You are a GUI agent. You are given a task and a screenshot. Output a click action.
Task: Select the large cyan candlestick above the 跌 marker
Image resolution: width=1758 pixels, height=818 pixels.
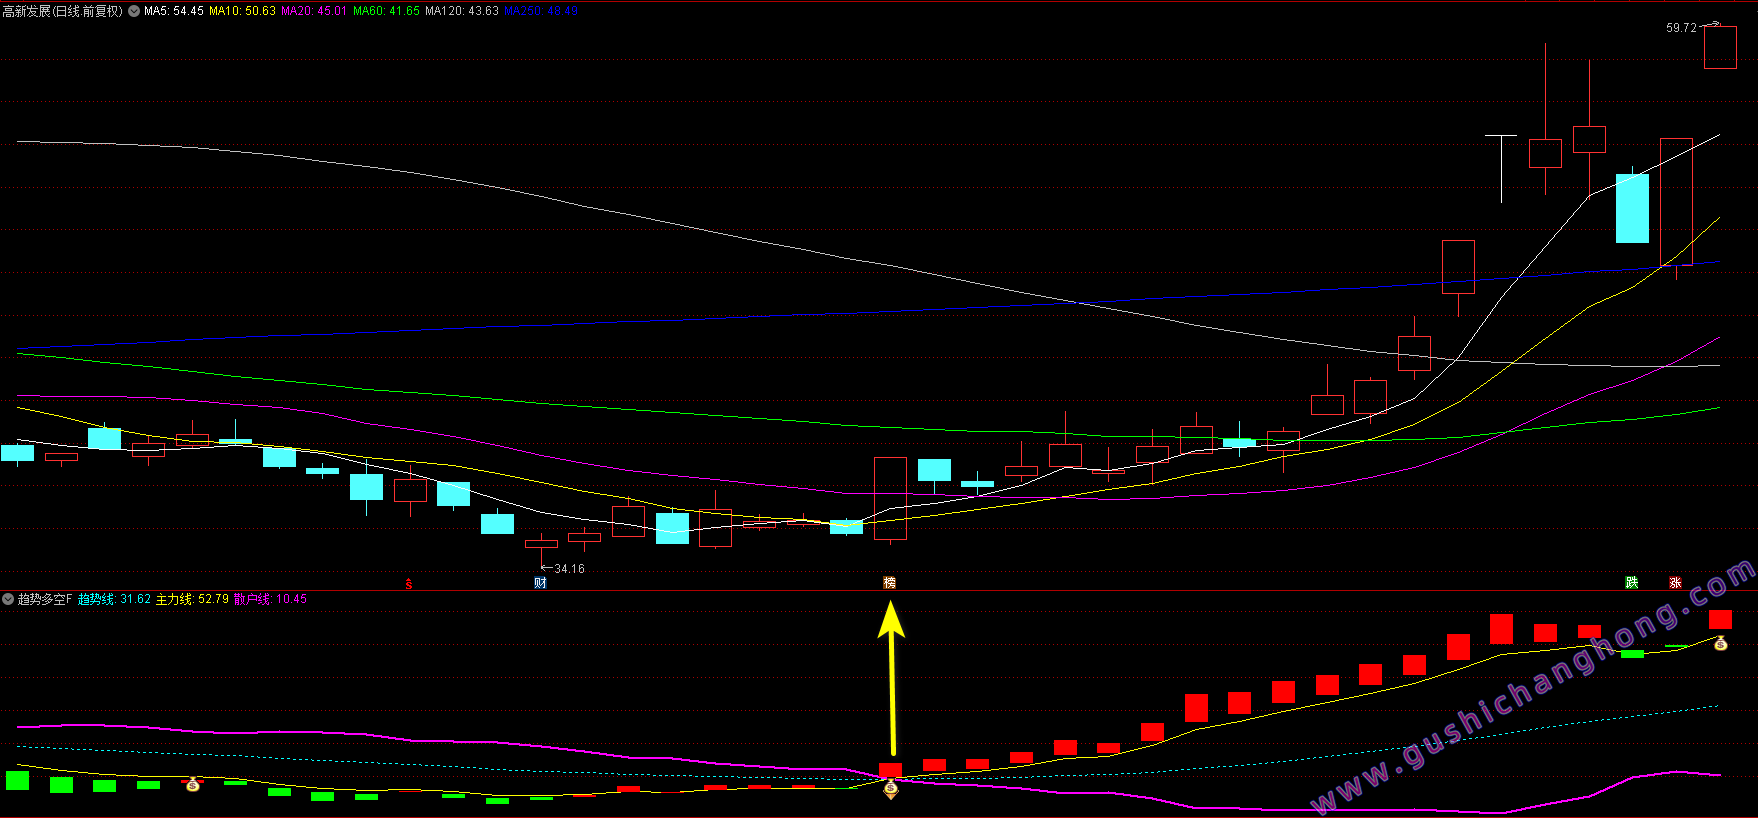[x=1632, y=208]
